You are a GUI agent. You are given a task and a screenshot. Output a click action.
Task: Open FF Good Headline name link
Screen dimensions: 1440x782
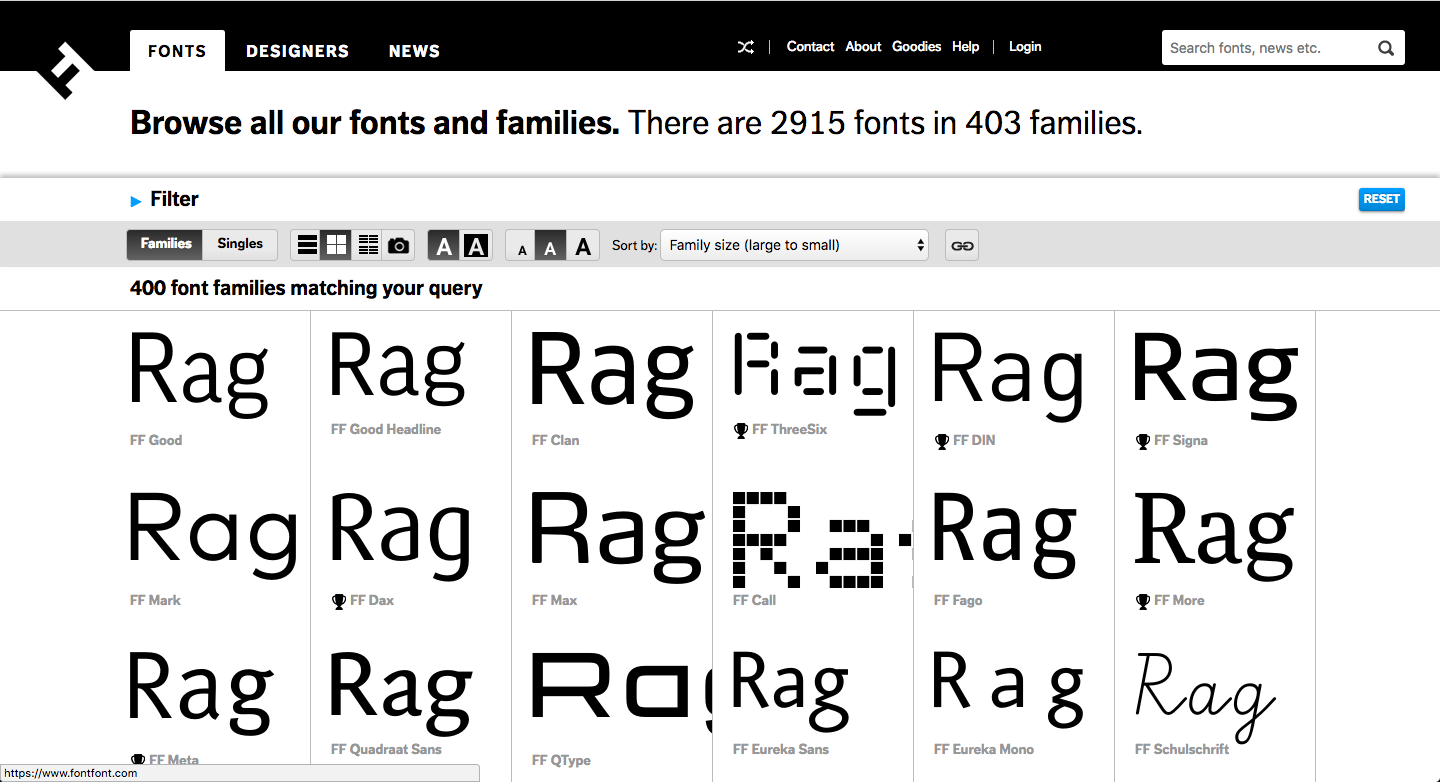pyautogui.click(x=386, y=430)
